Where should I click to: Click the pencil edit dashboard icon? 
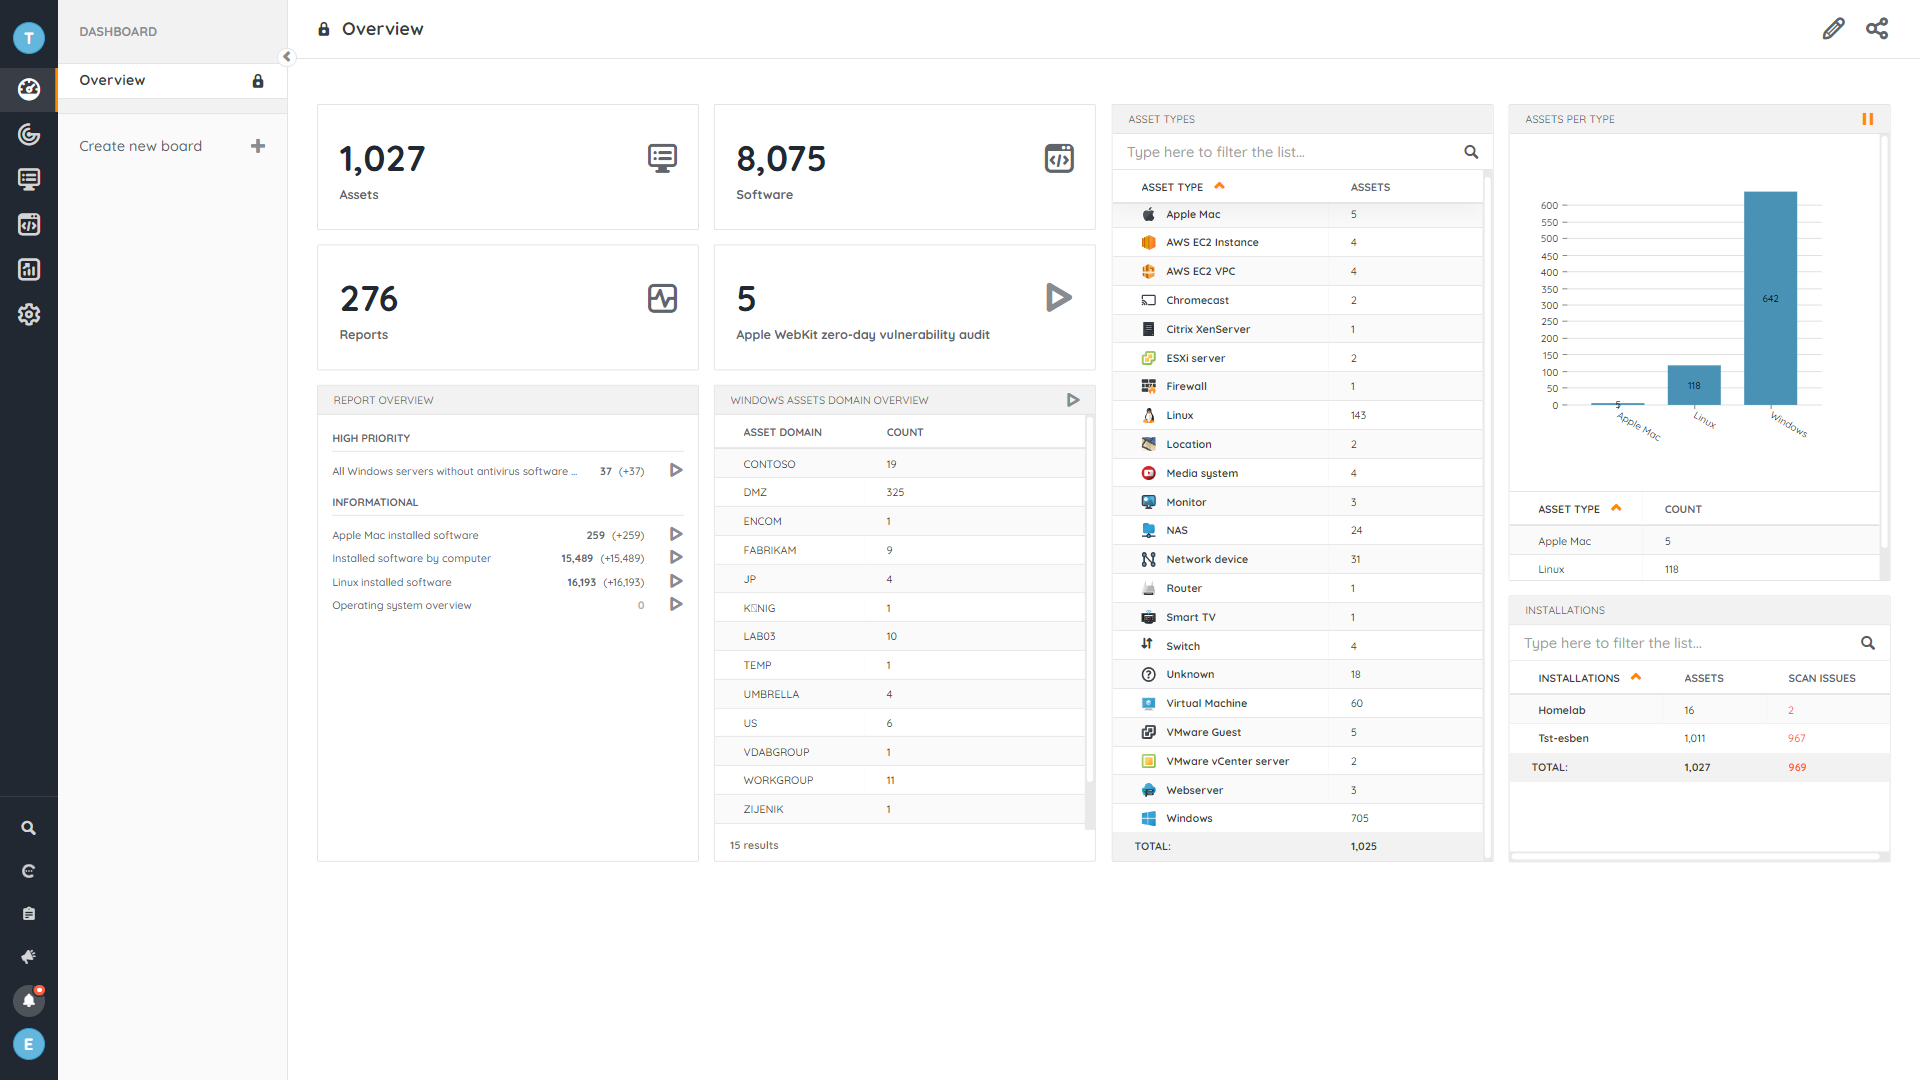(x=1833, y=29)
